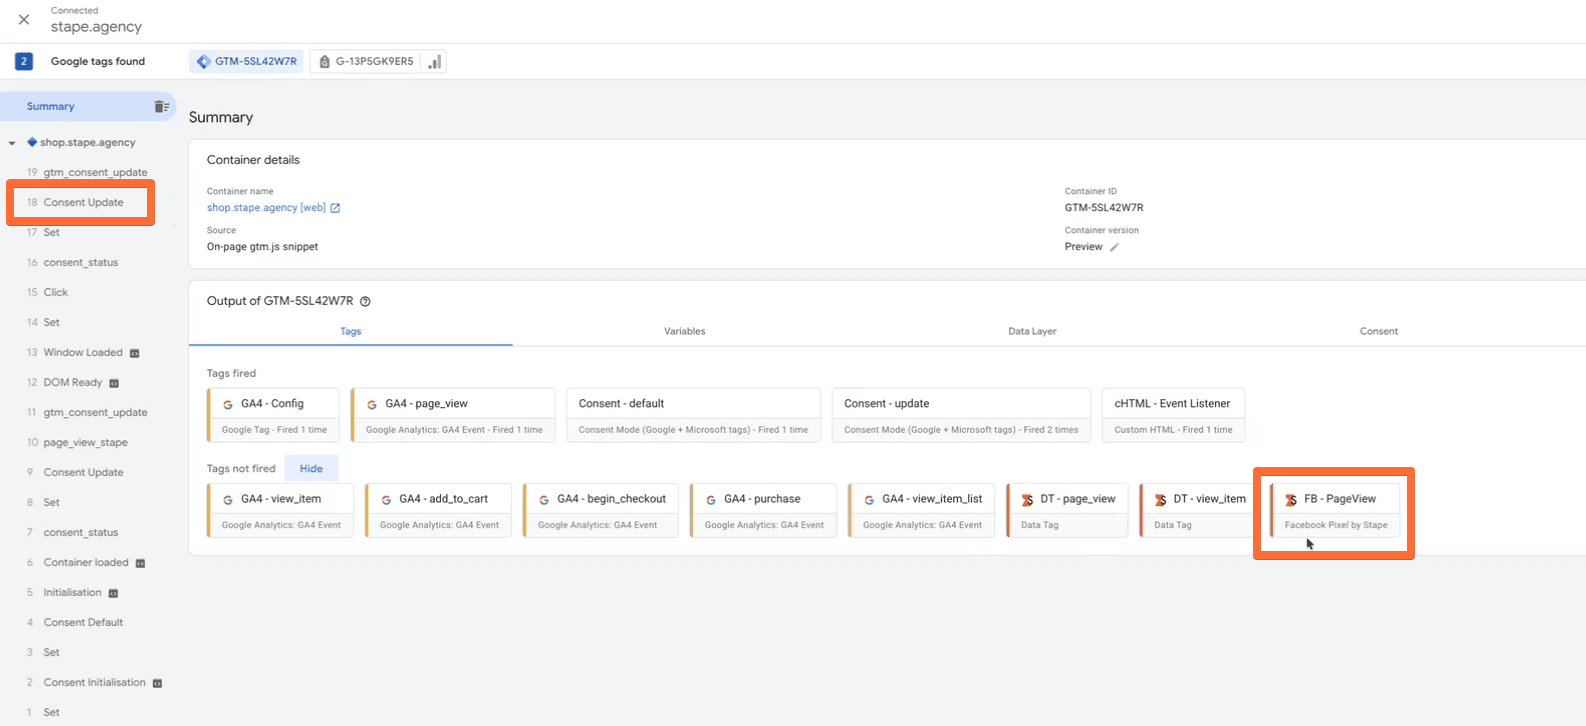Select event 18 Consent Update
1586x726 pixels.
tap(83, 202)
